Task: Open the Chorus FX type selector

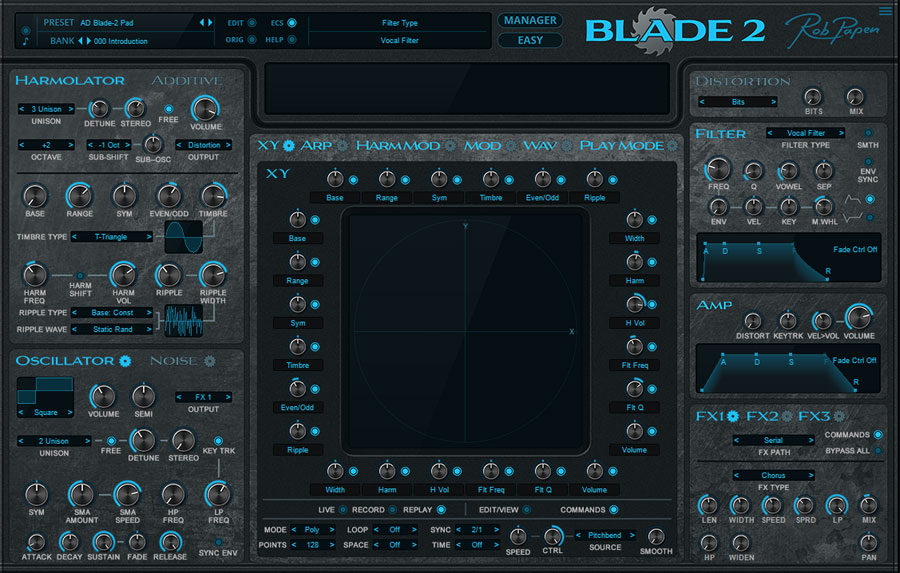Action: coord(773,475)
